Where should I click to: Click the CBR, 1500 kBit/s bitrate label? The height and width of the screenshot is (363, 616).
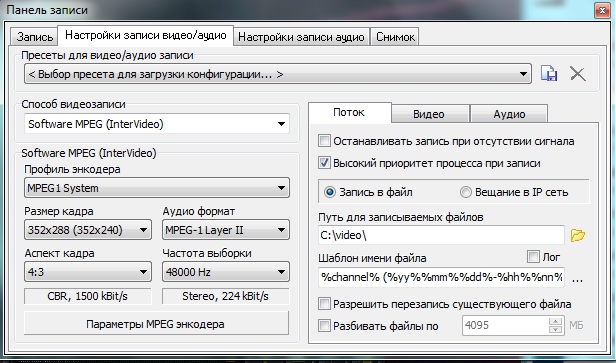tap(88, 296)
